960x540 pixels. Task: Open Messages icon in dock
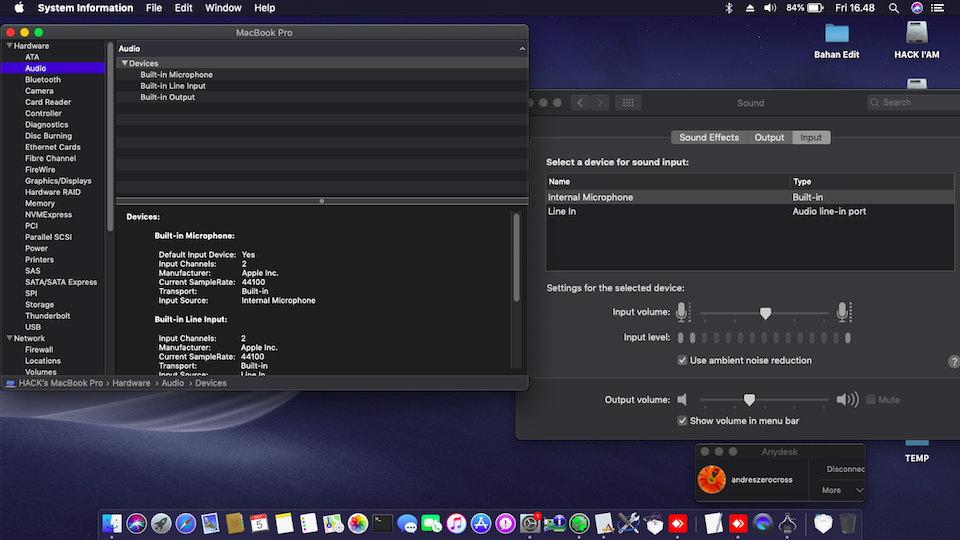pyautogui.click(x=407, y=523)
